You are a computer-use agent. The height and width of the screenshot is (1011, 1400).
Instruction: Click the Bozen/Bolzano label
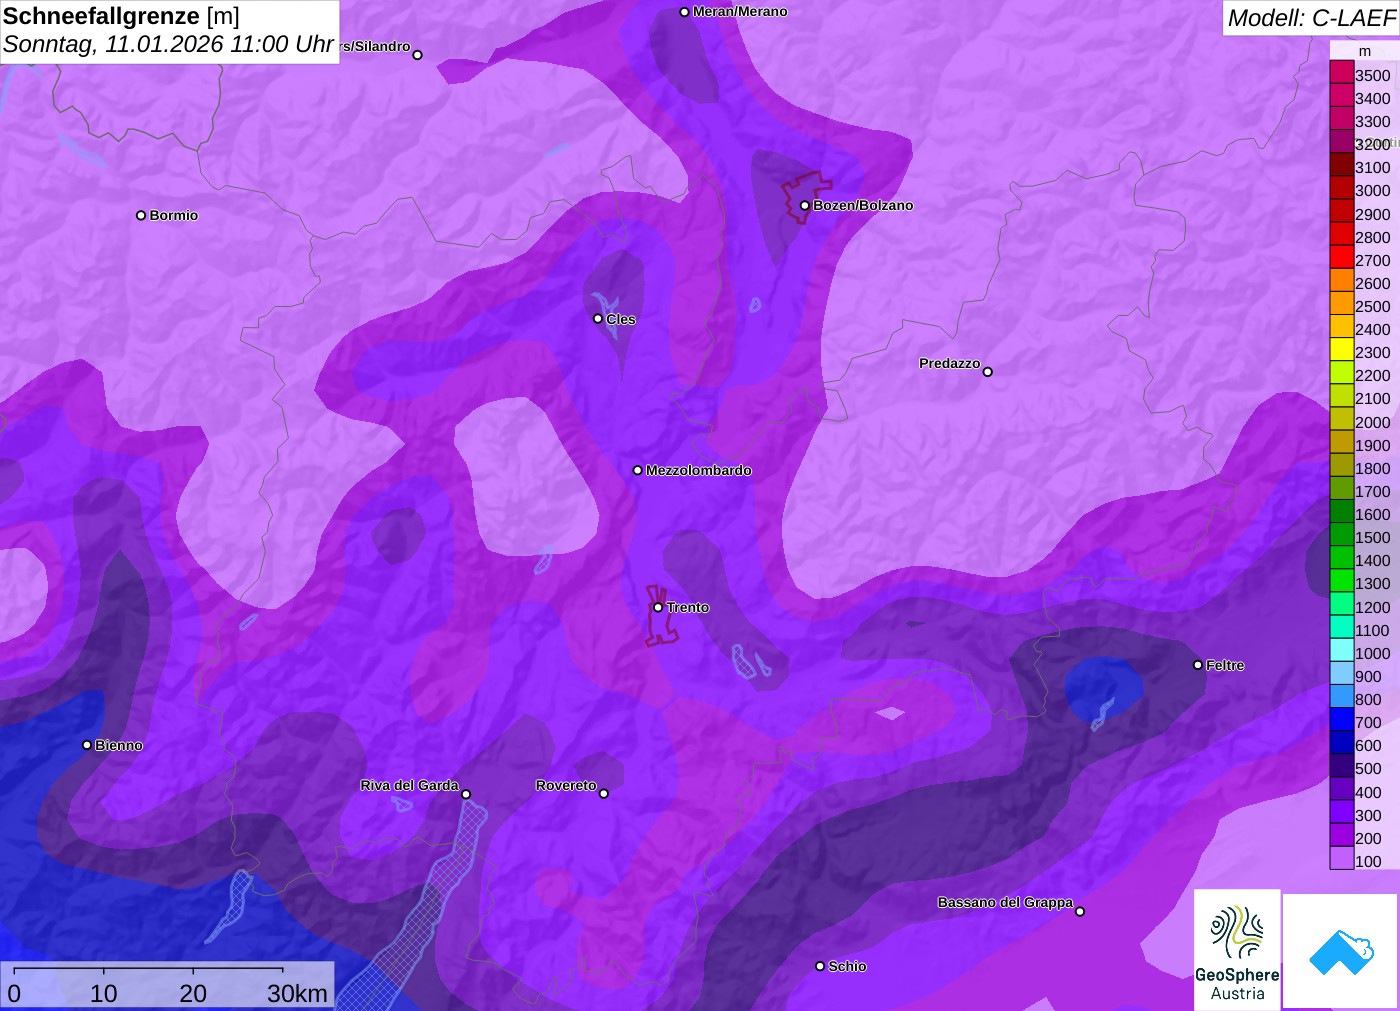[x=863, y=205]
